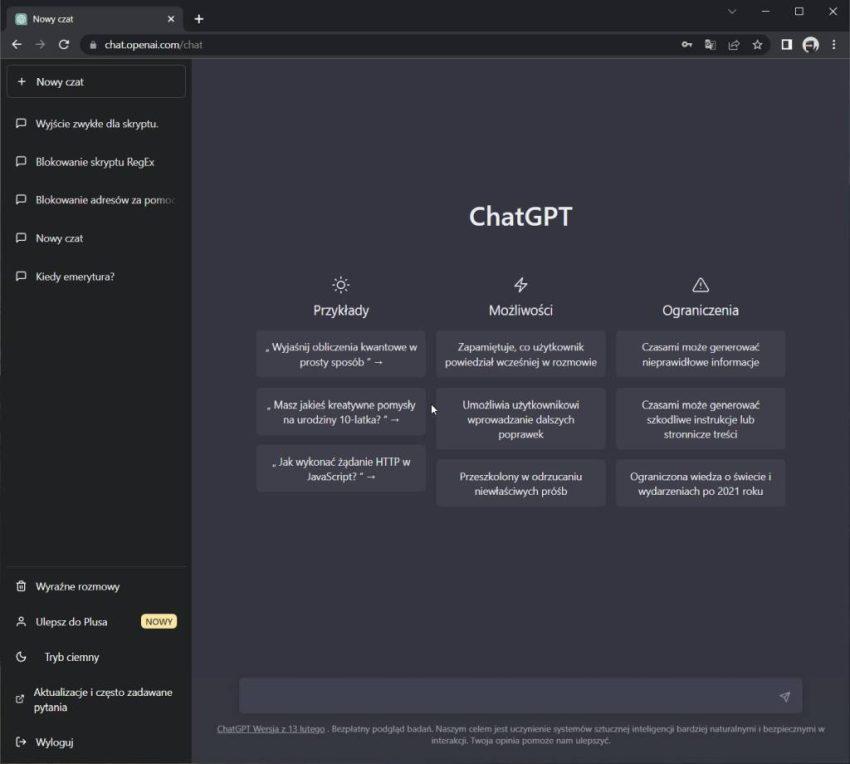
Task: Click the + Nowy czat sidebar button
Action: (95, 81)
